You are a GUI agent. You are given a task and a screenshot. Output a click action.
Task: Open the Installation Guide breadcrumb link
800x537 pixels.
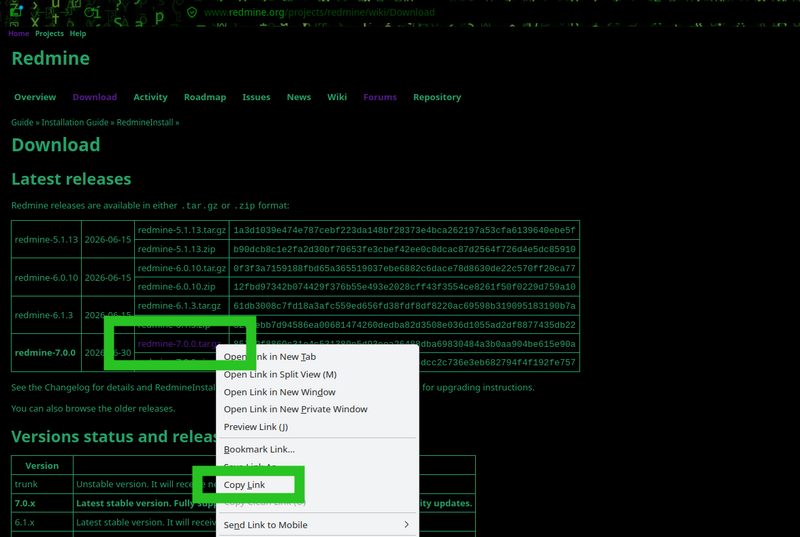click(x=75, y=122)
